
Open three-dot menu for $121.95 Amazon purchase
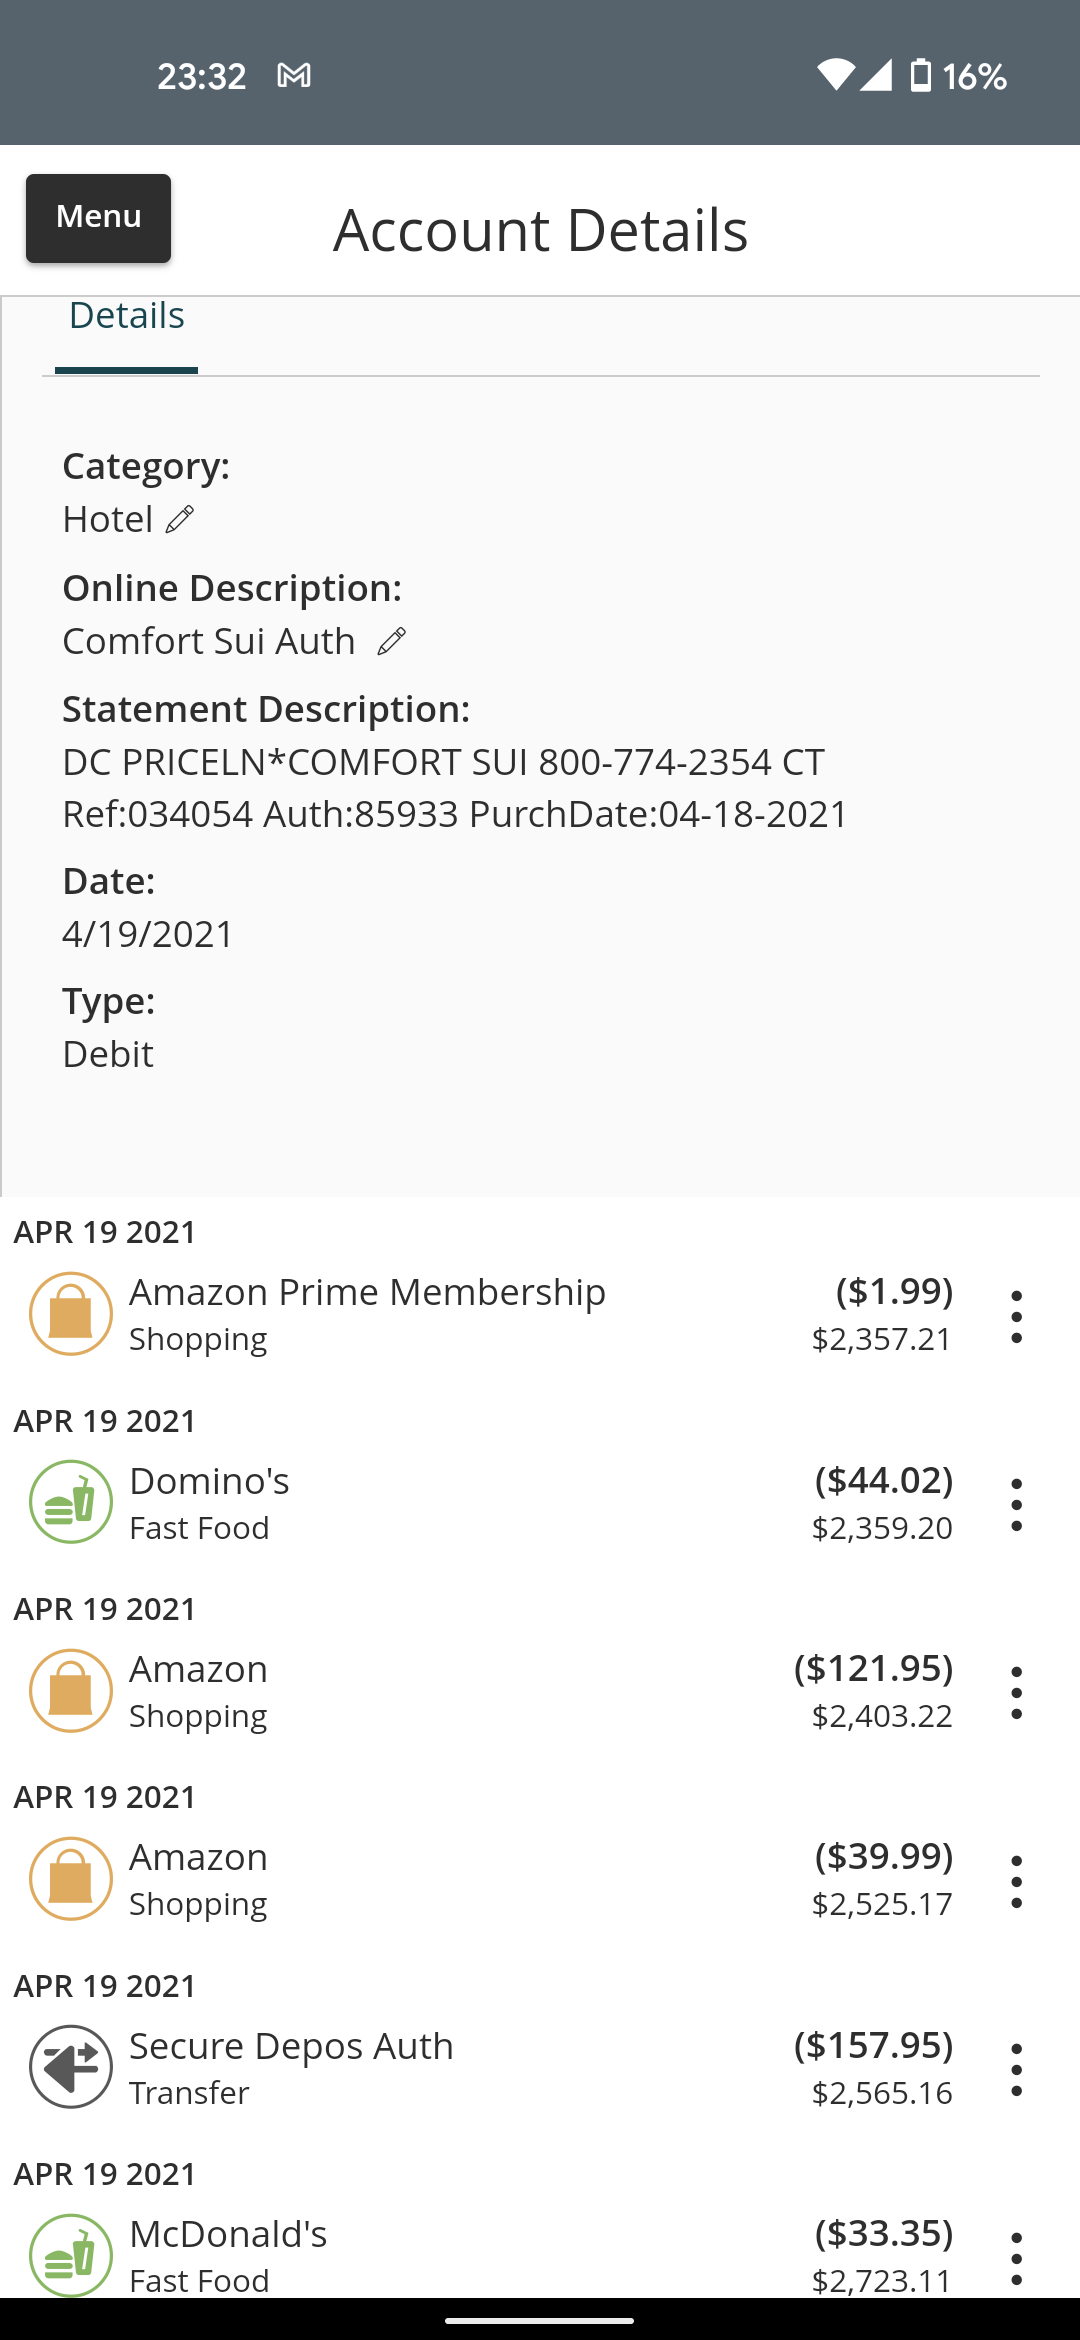click(1016, 1693)
